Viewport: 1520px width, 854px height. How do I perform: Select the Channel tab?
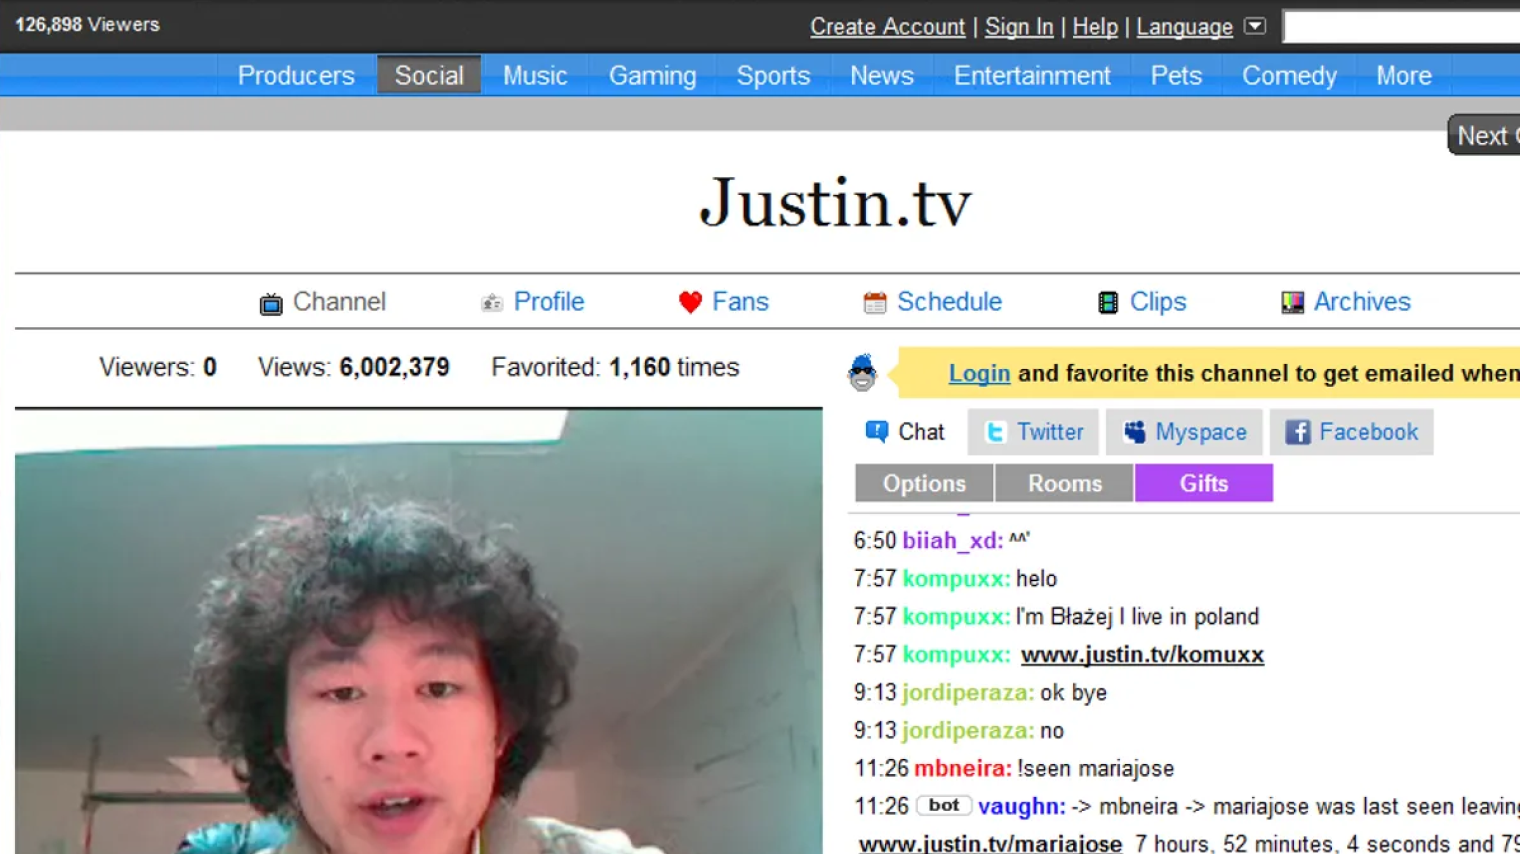click(339, 302)
